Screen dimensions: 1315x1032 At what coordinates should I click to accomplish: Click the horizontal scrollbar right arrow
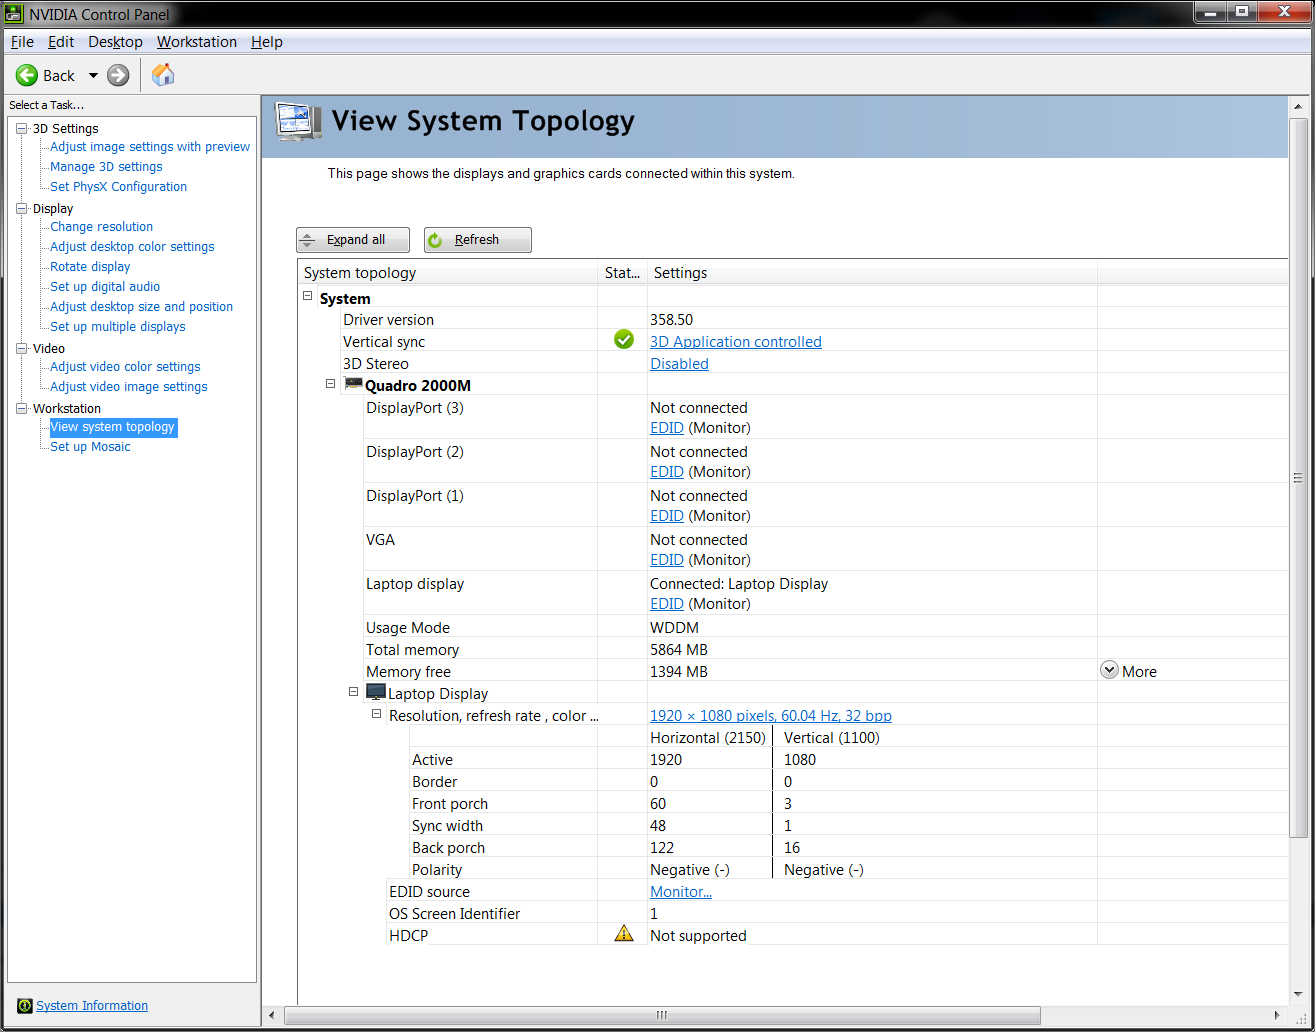pos(1276,1015)
